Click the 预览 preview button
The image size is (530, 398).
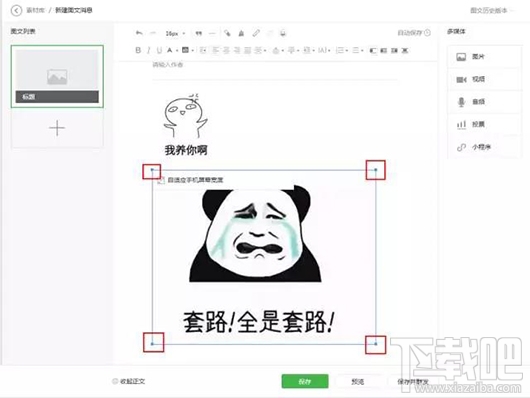(358, 381)
